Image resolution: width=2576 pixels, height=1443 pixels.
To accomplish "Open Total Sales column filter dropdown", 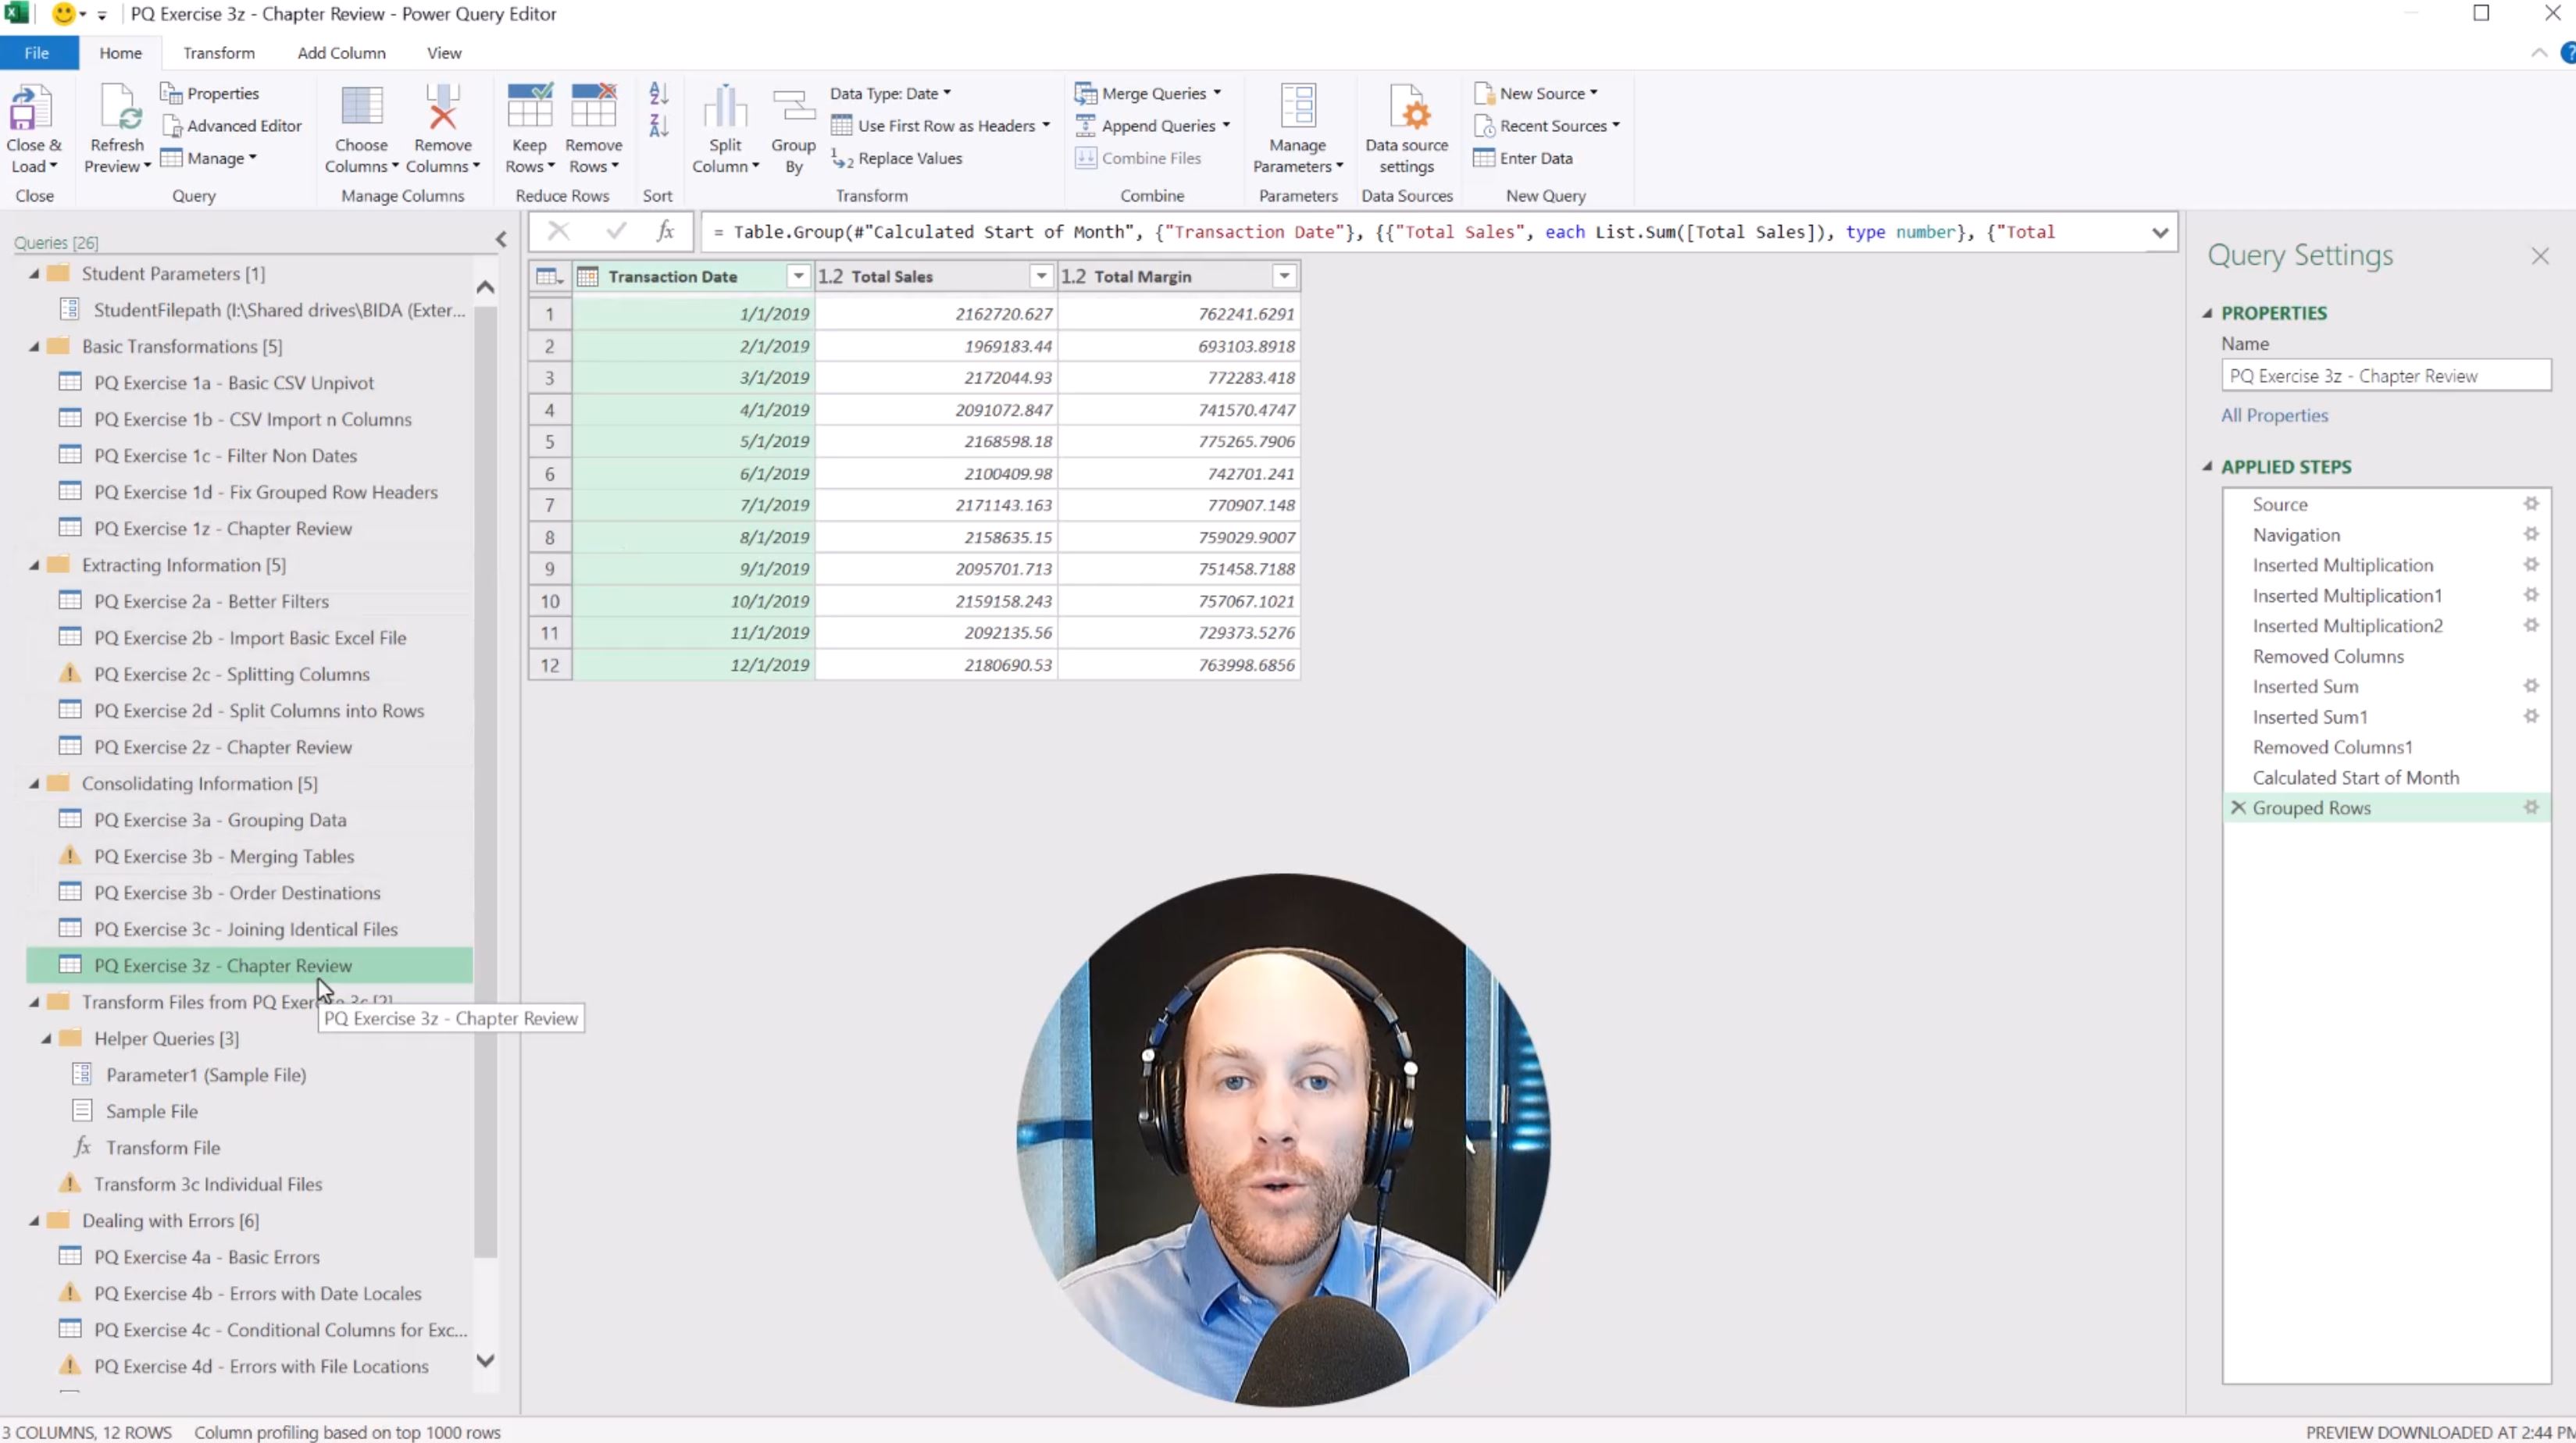I will click(x=1041, y=276).
